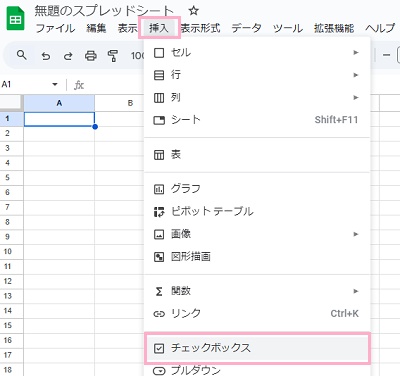Open the ツール menu
The image size is (400, 376).
coord(288,28)
